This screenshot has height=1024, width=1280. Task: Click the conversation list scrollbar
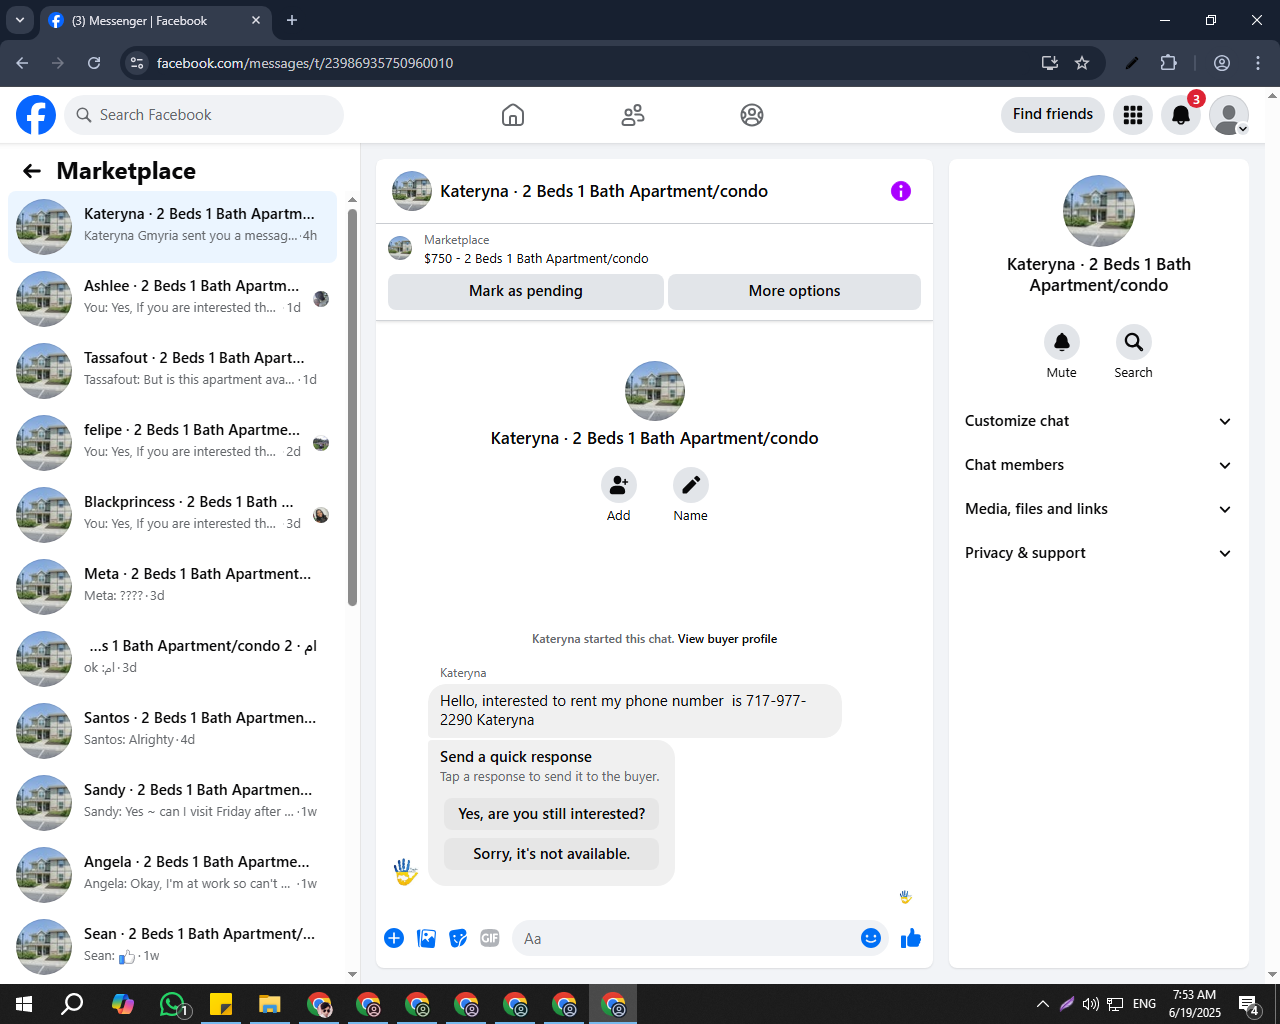(352, 406)
